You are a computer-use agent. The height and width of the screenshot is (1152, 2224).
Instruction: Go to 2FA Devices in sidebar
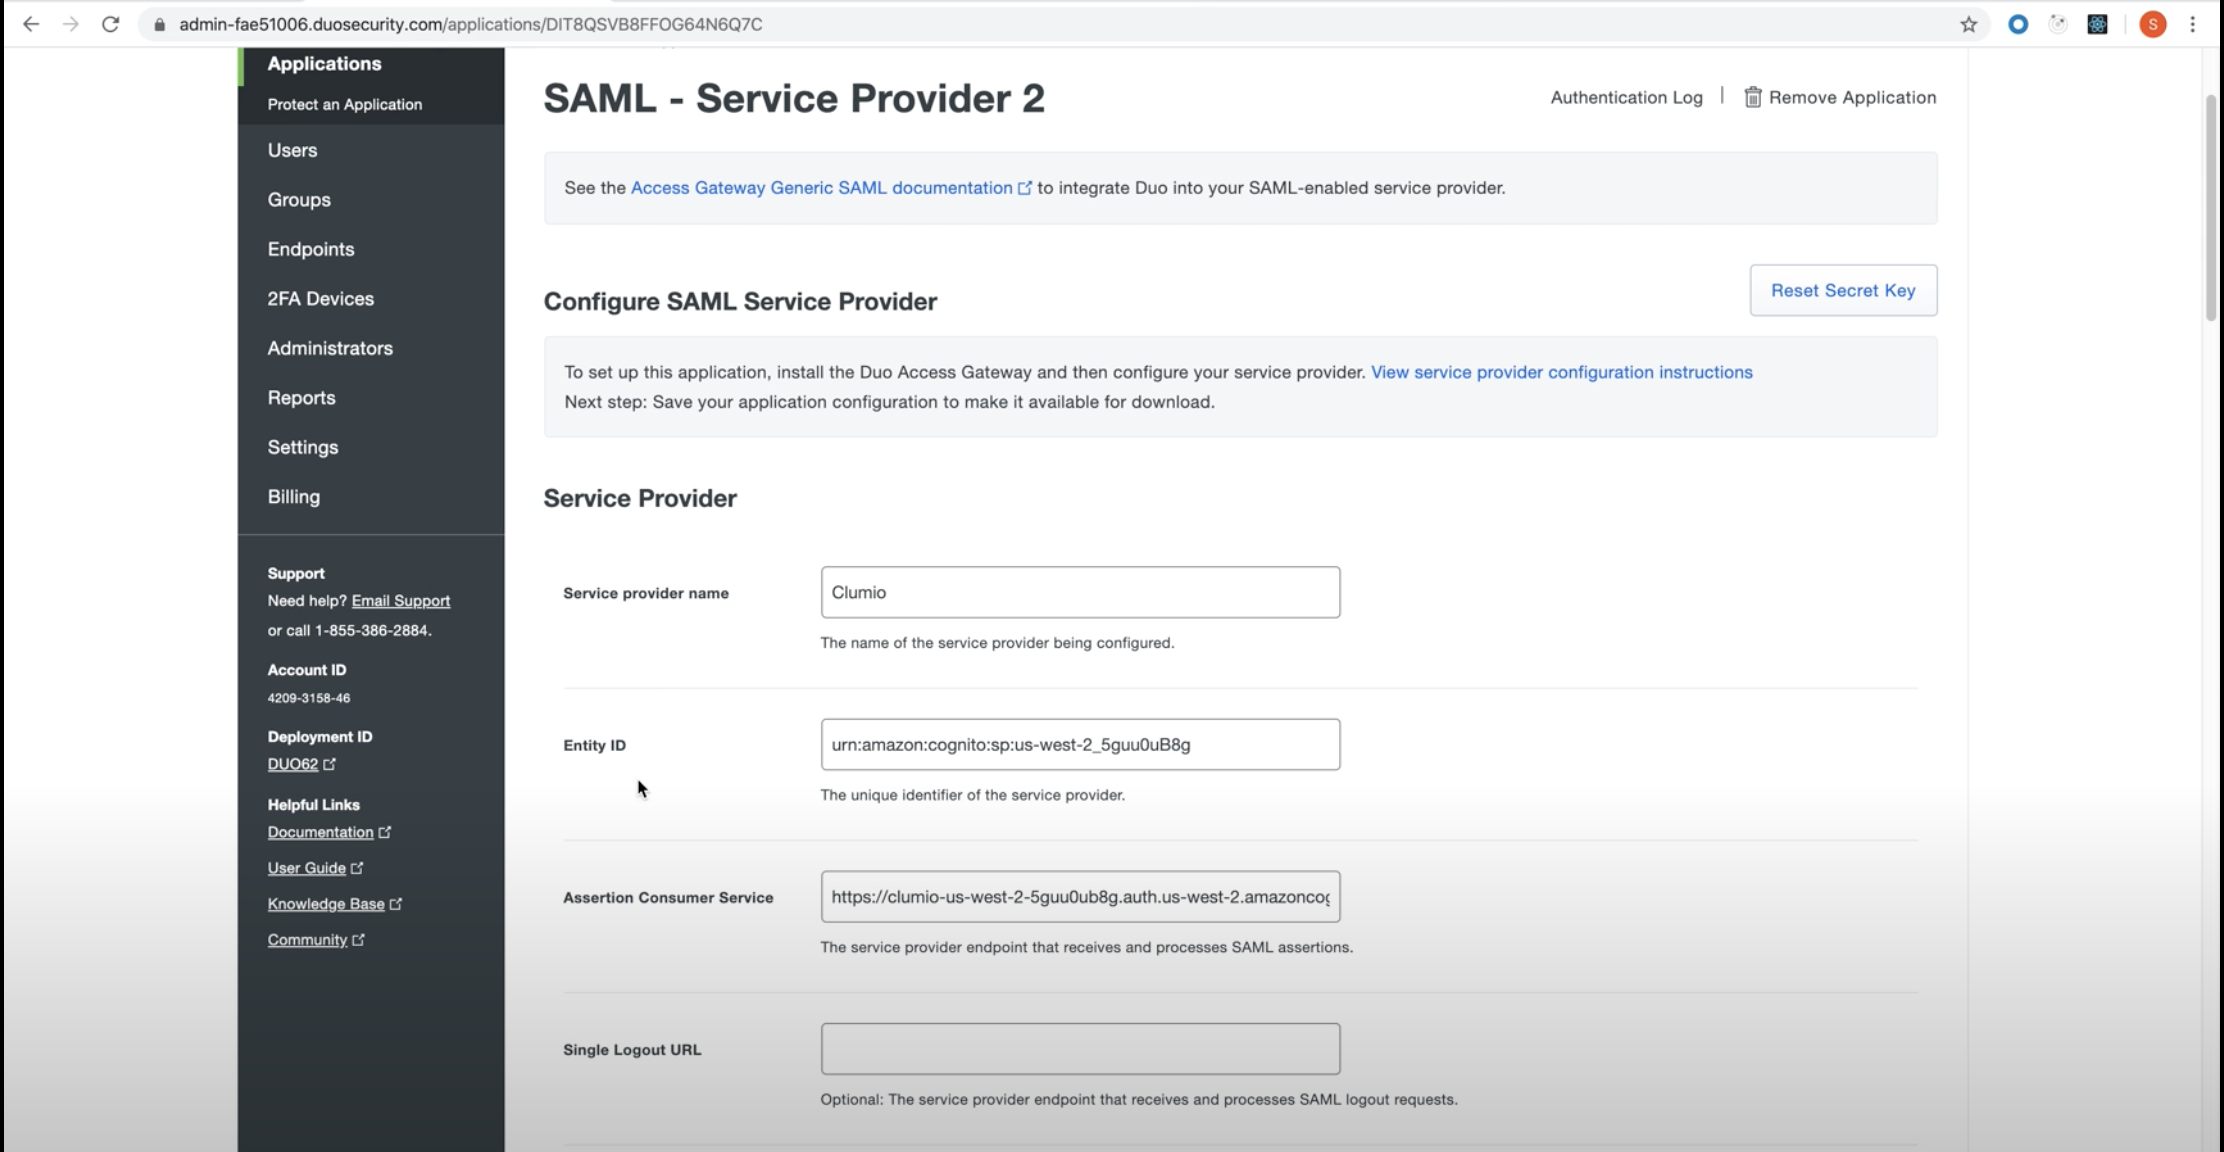pyautogui.click(x=320, y=298)
